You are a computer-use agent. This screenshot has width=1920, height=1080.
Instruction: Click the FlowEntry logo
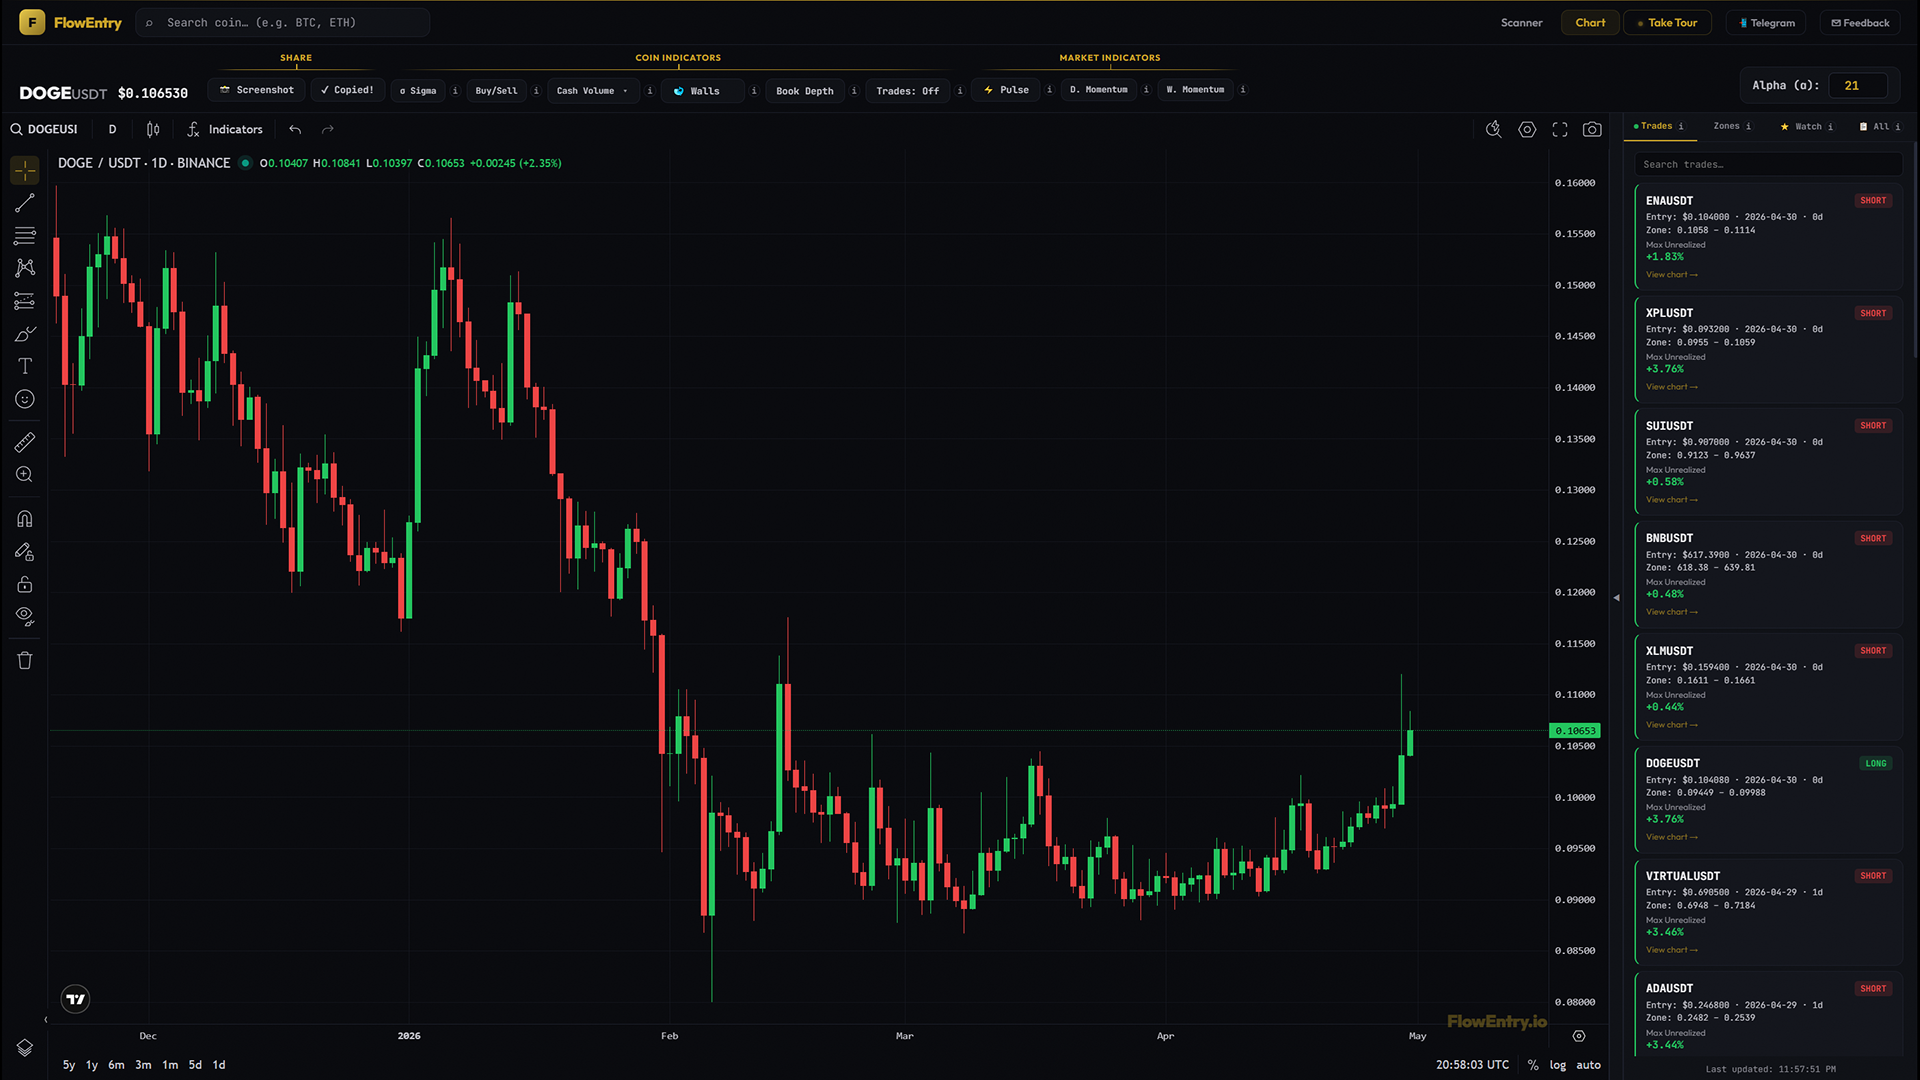pos(70,22)
